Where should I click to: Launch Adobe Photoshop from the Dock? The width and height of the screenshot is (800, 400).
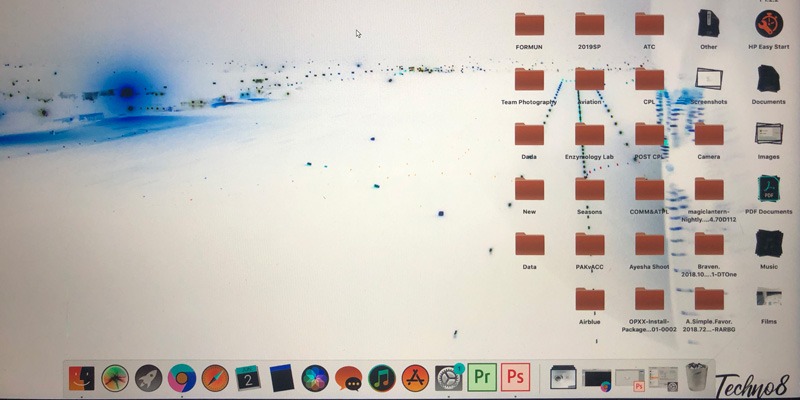click(x=515, y=378)
